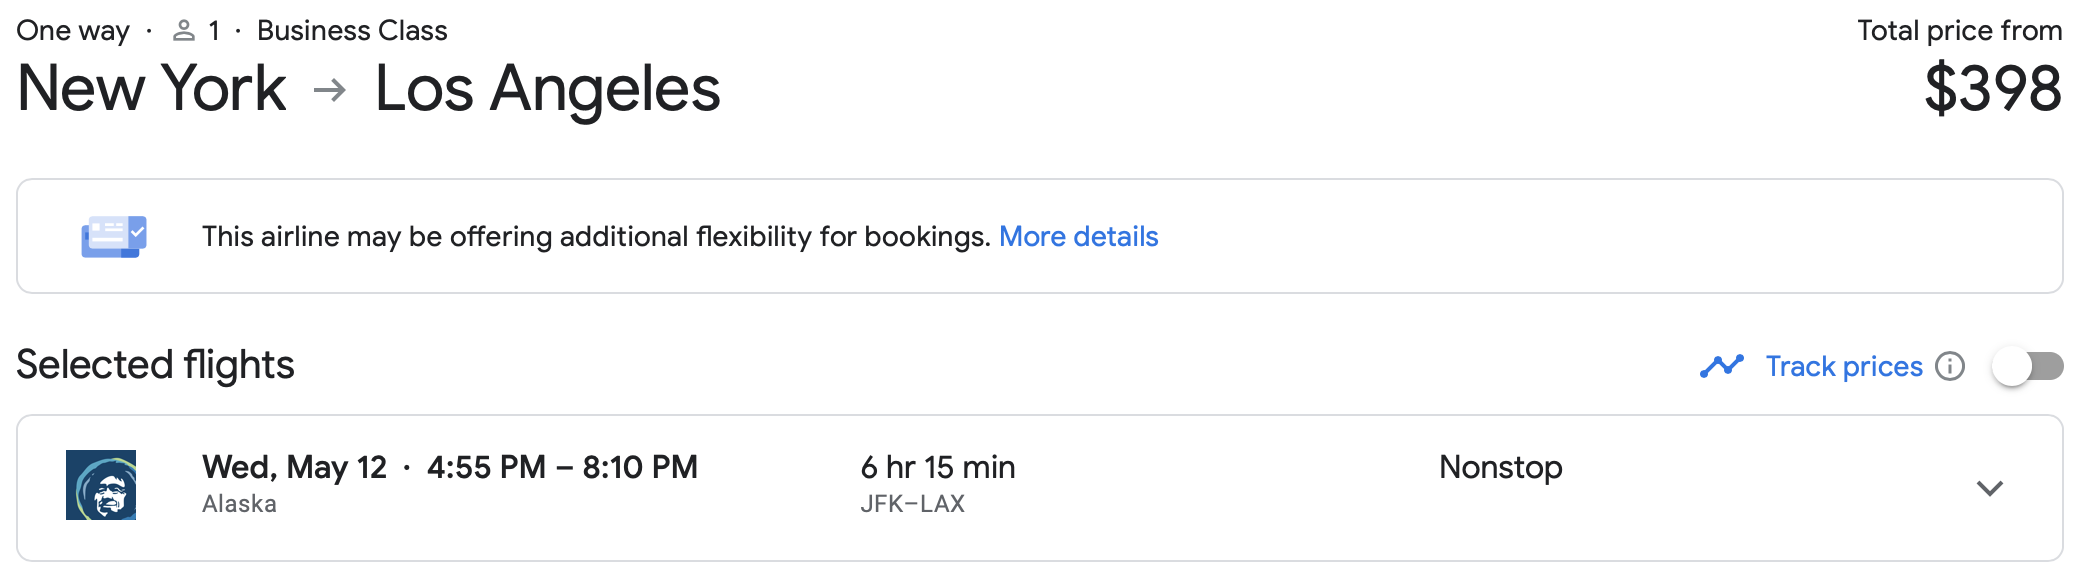Expand the Alaska flight details chevron
Screen dimensions: 2082x578
pyautogui.click(x=1990, y=488)
